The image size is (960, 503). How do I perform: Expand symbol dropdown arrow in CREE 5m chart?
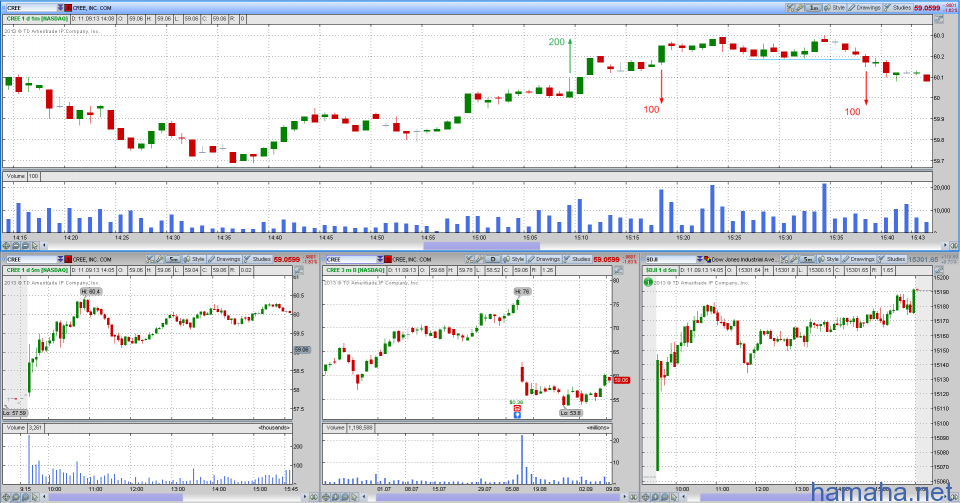pos(60,259)
